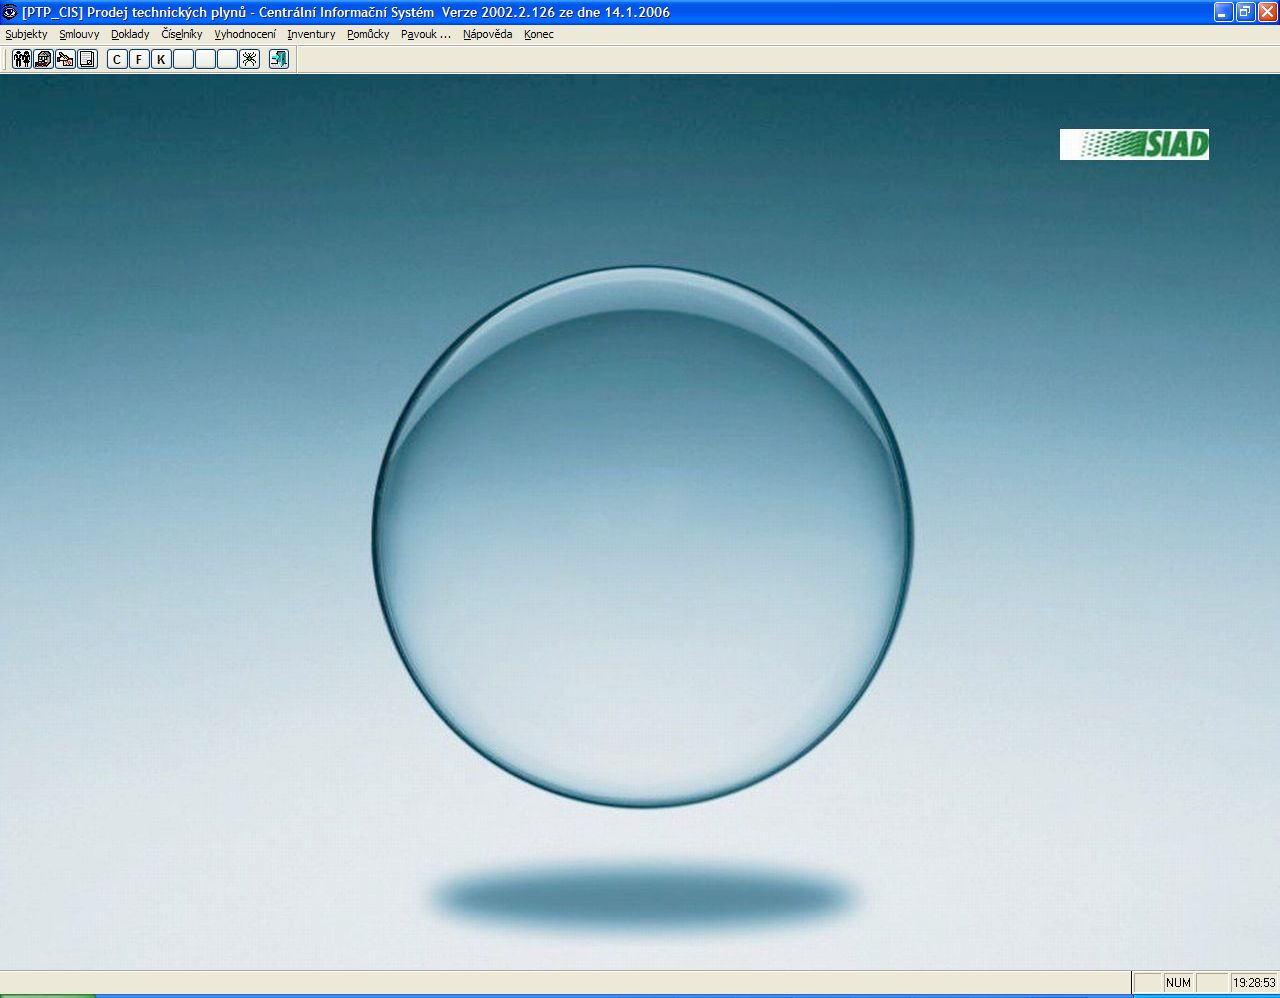Open the Smlouvy menu

point(79,34)
